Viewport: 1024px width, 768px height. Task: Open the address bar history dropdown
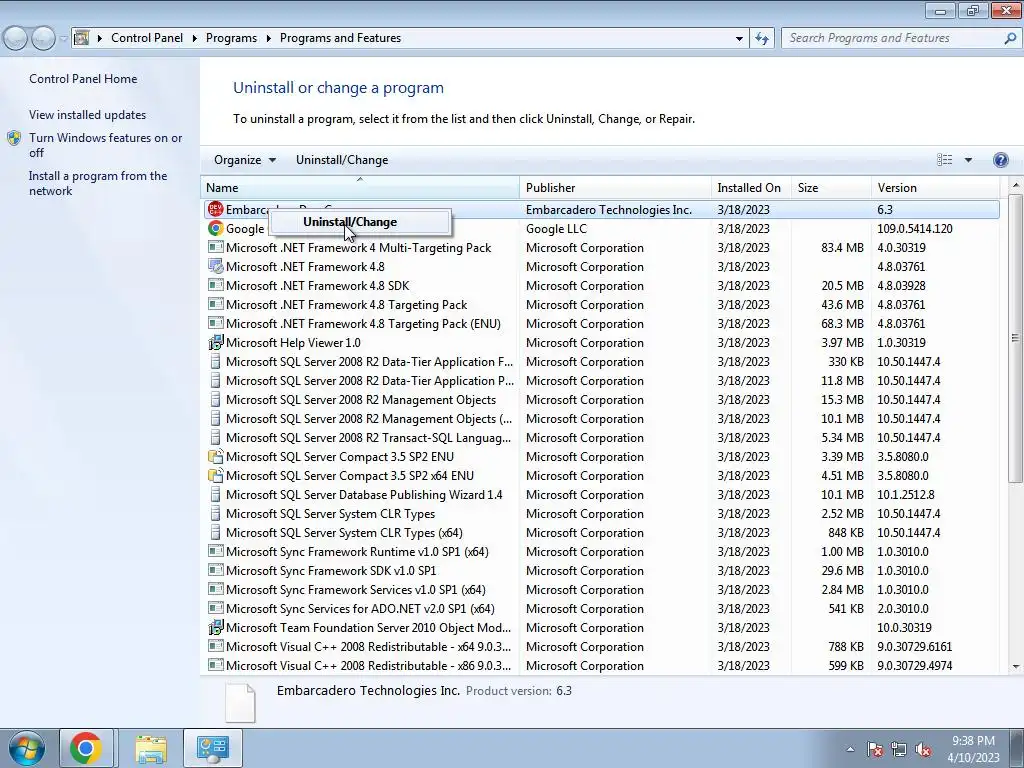739,38
